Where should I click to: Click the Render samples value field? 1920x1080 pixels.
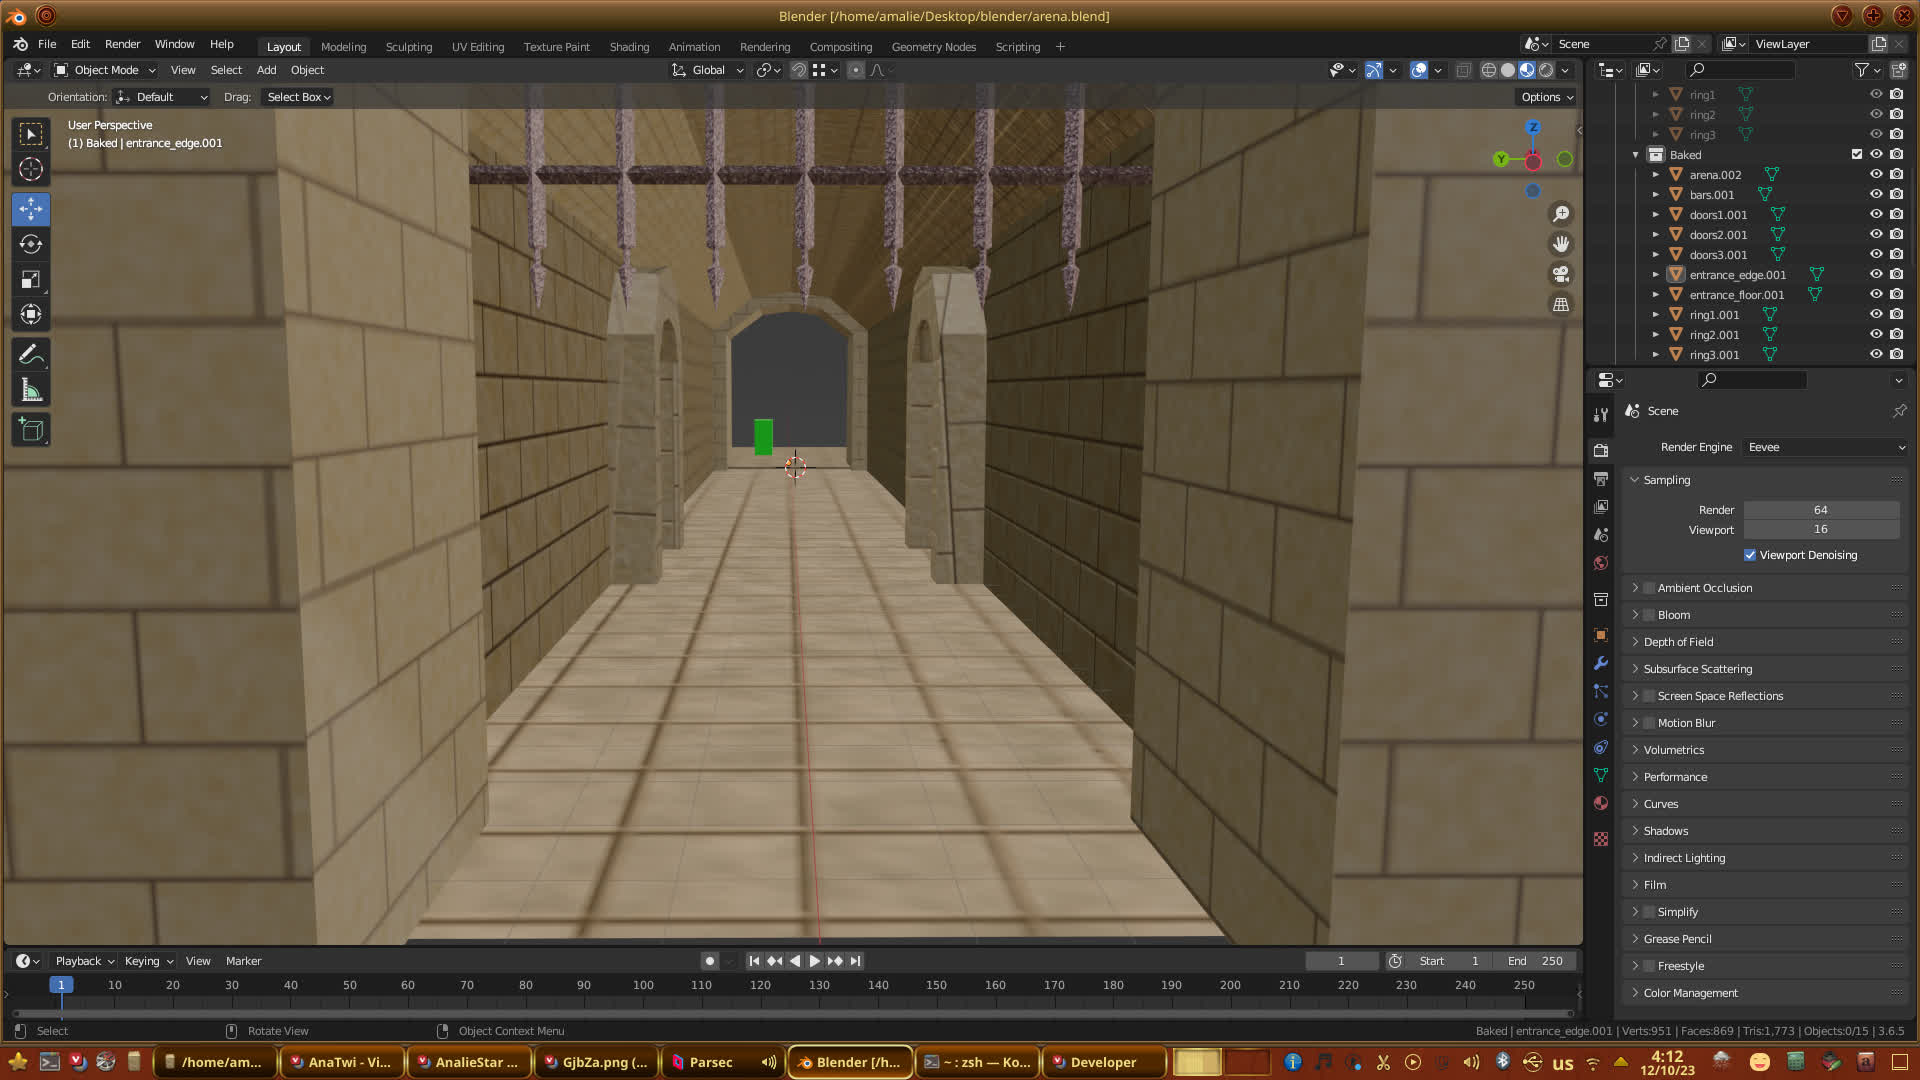tap(1820, 510)
